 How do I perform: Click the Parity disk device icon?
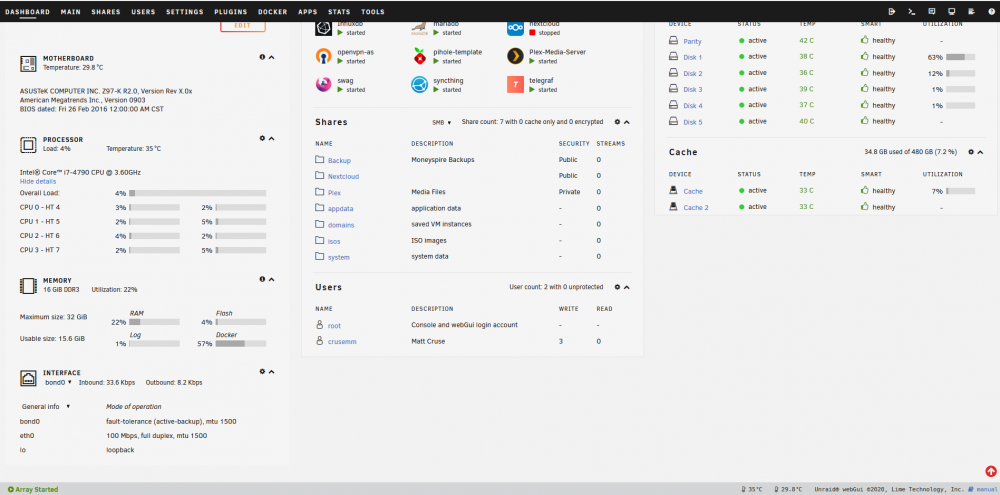(x=673, y=40)
